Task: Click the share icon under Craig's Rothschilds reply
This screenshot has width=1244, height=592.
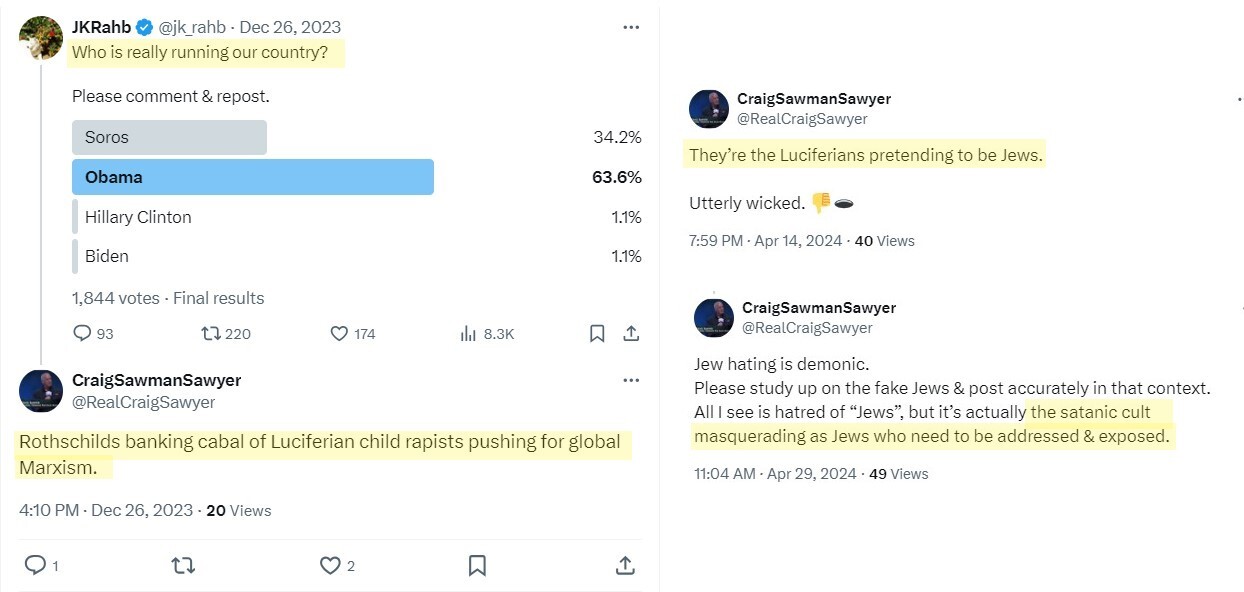Action: pyautogui.click(x=624, y=565)
